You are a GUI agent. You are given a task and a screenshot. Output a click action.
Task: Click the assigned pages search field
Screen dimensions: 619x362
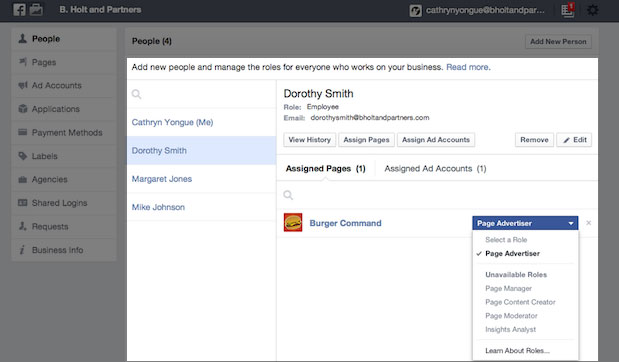pyautogui.click(x=437, y=195)
